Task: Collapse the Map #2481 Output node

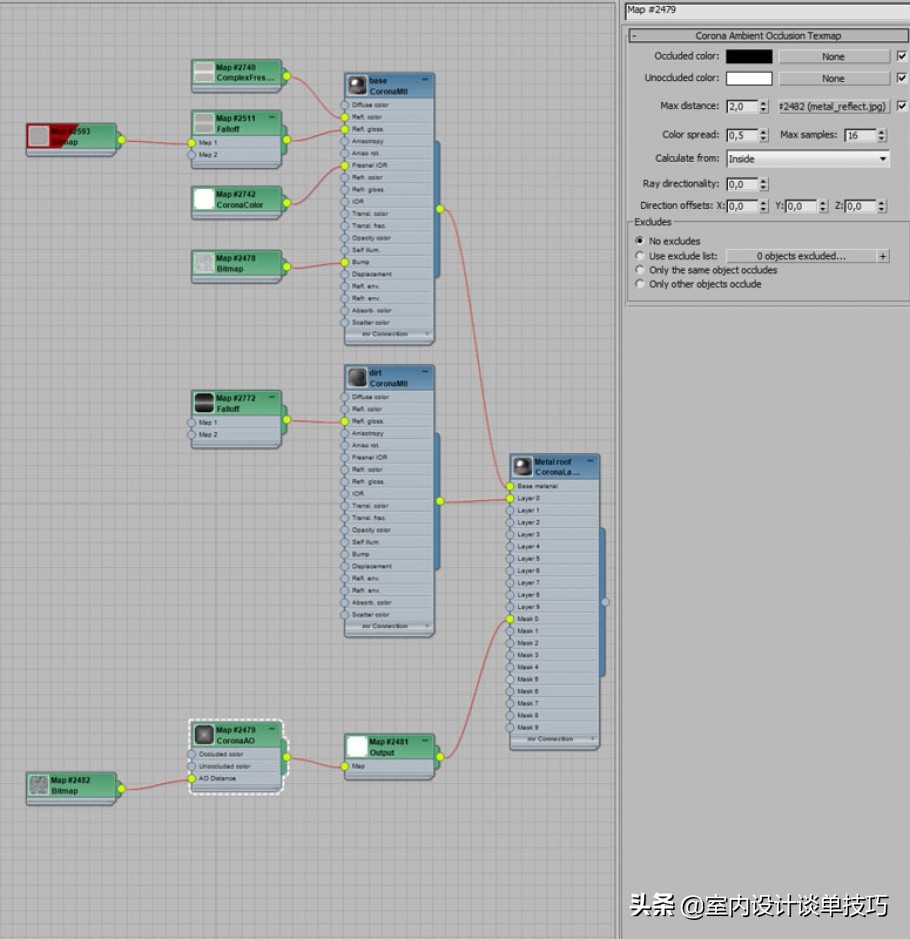Action: [425, 740]
